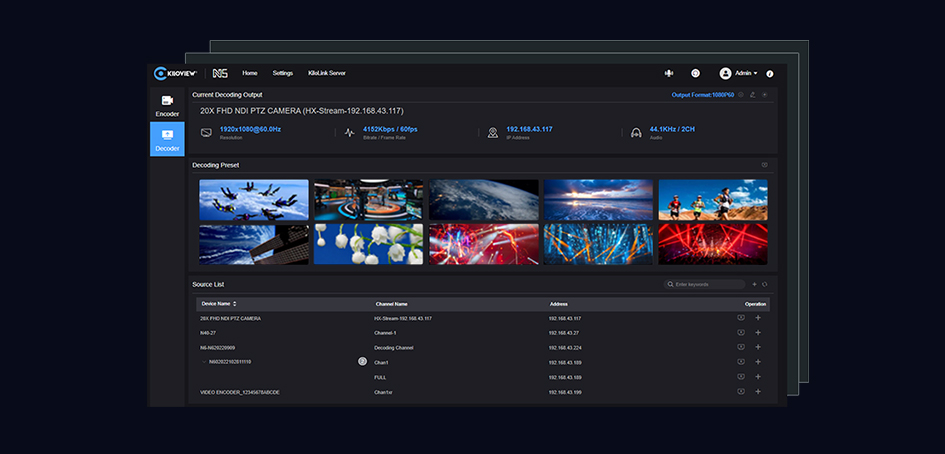Click play icon for Chan1 row
Image resolution: width=945 pixels, height=454 pixels.
741,362
